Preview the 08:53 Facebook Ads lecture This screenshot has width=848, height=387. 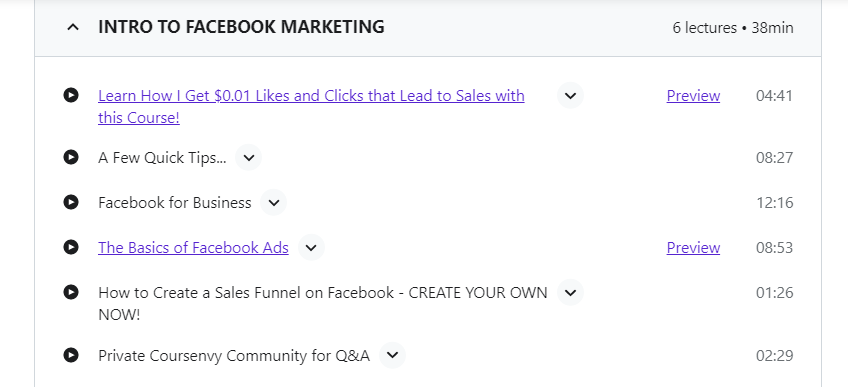click(693, 248)
